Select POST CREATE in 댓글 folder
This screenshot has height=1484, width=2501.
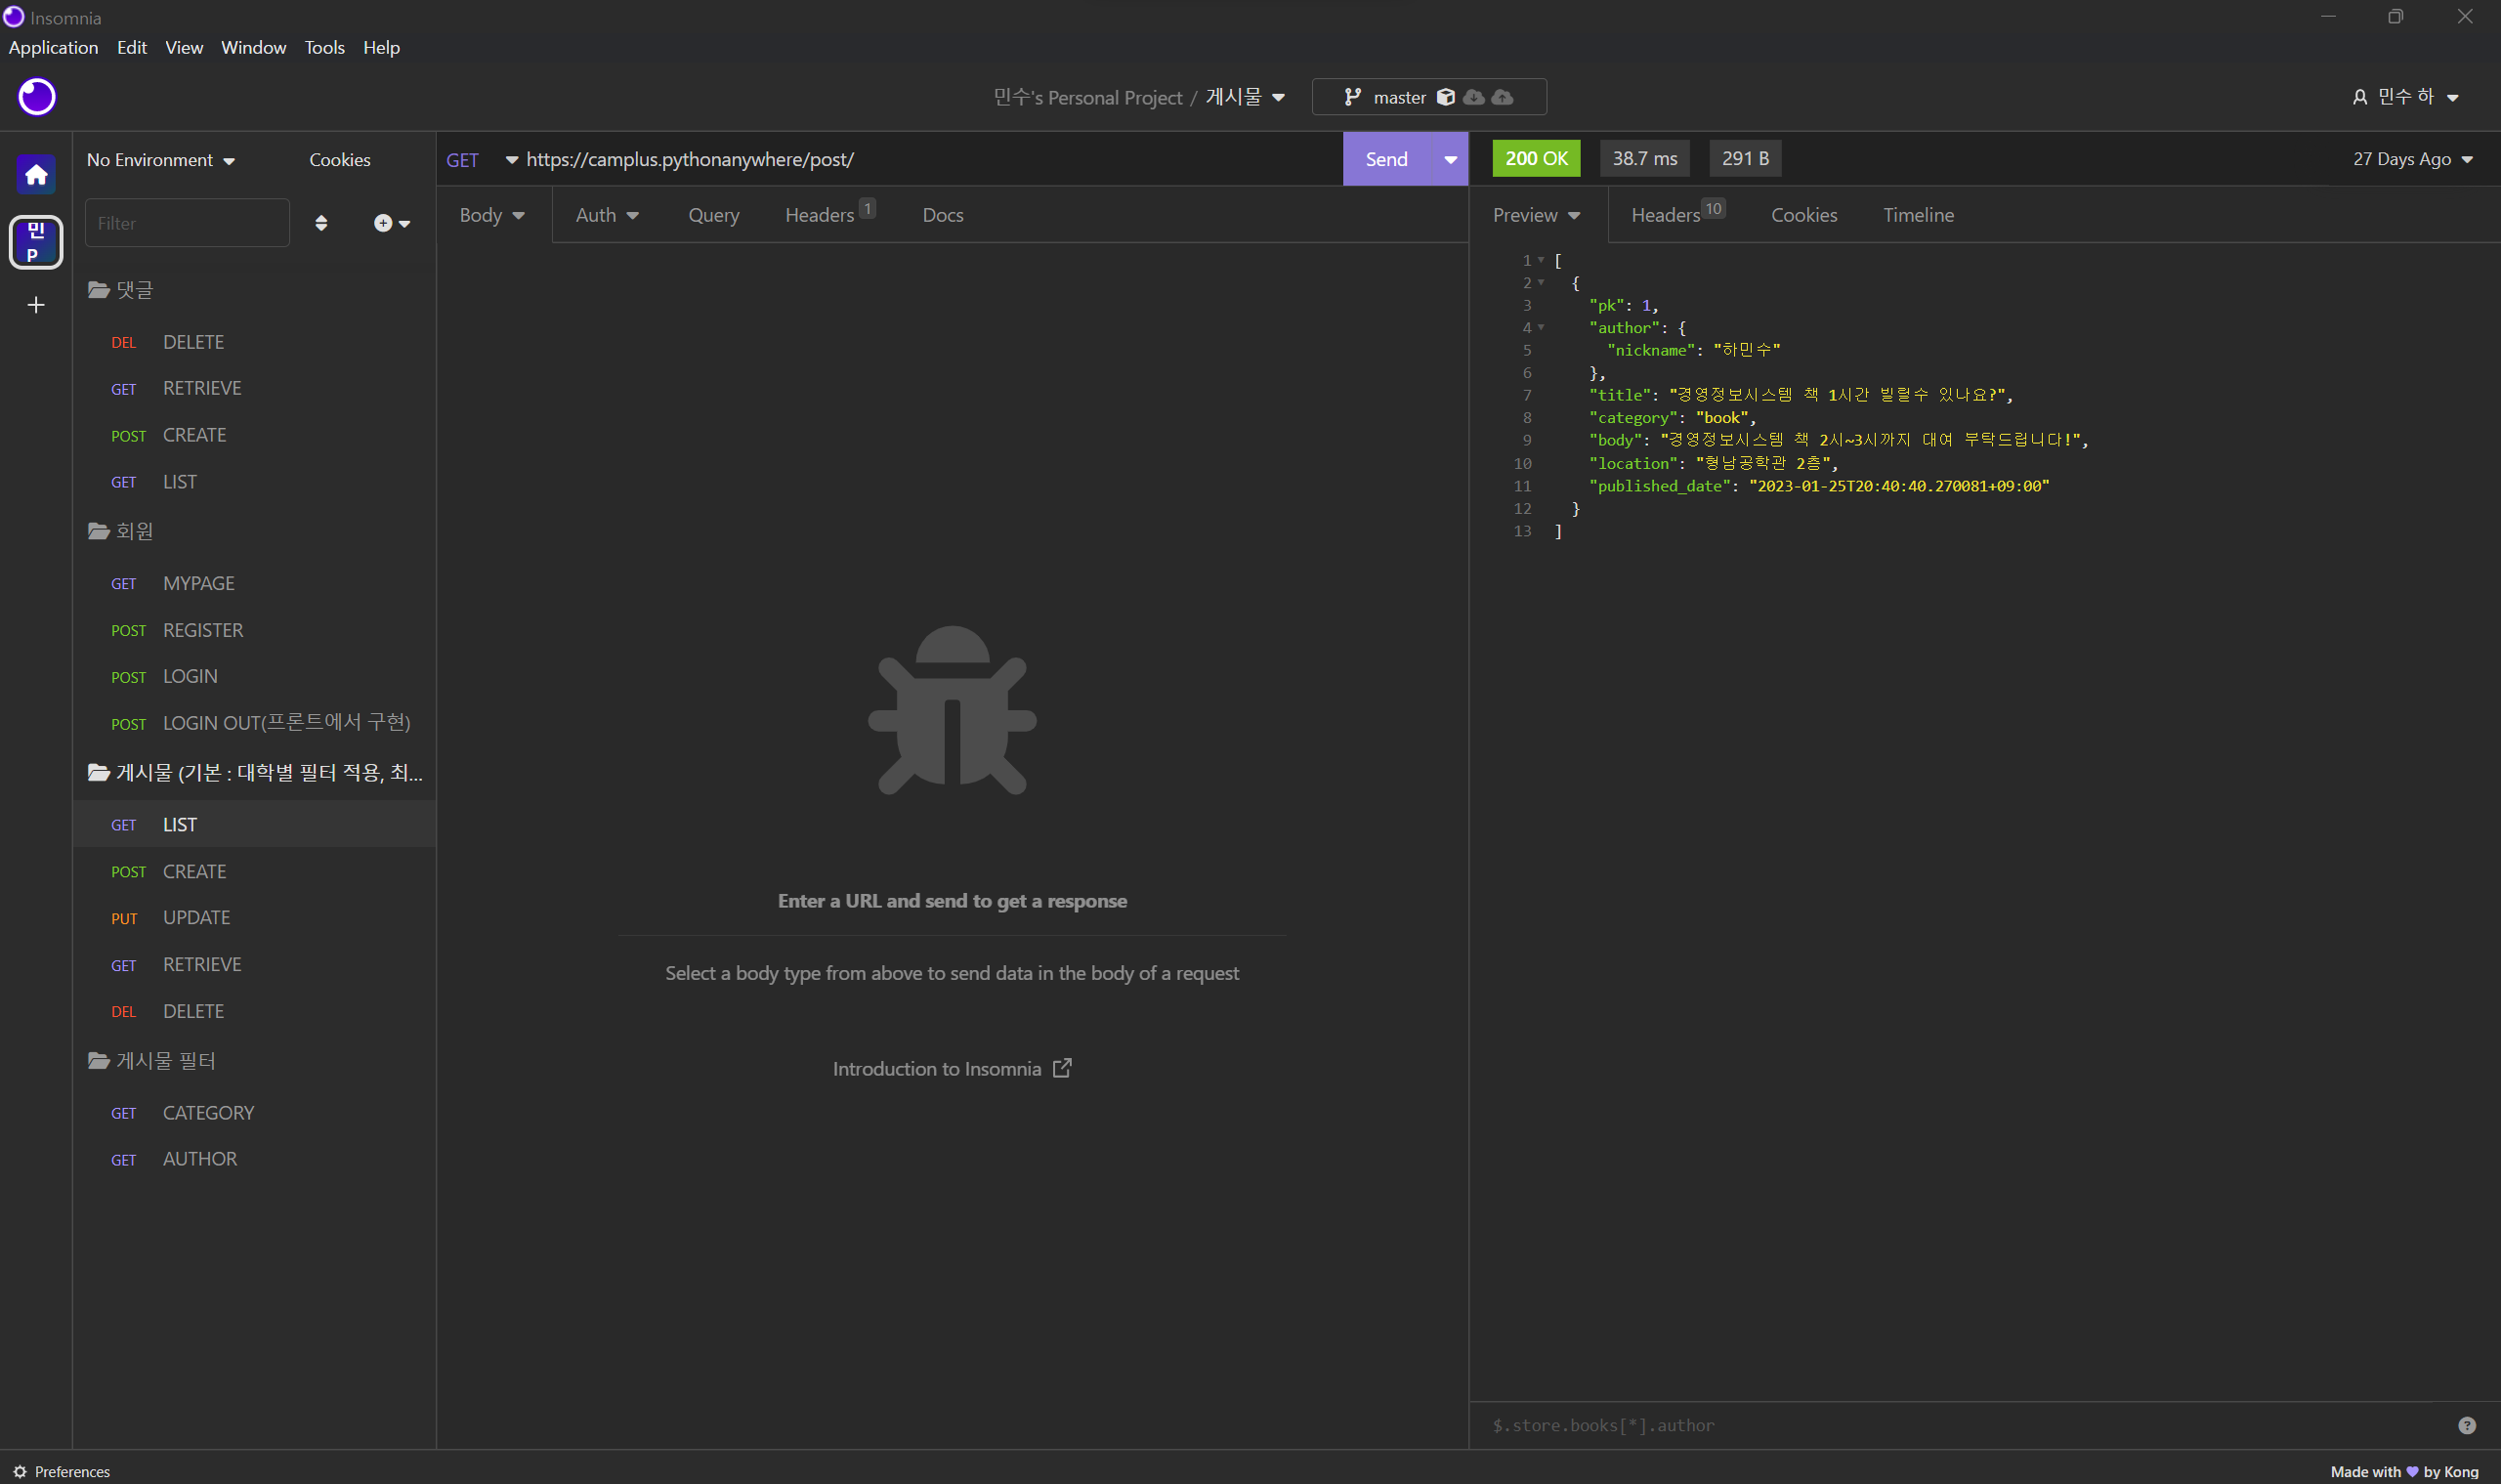click(x=254, y=435)
